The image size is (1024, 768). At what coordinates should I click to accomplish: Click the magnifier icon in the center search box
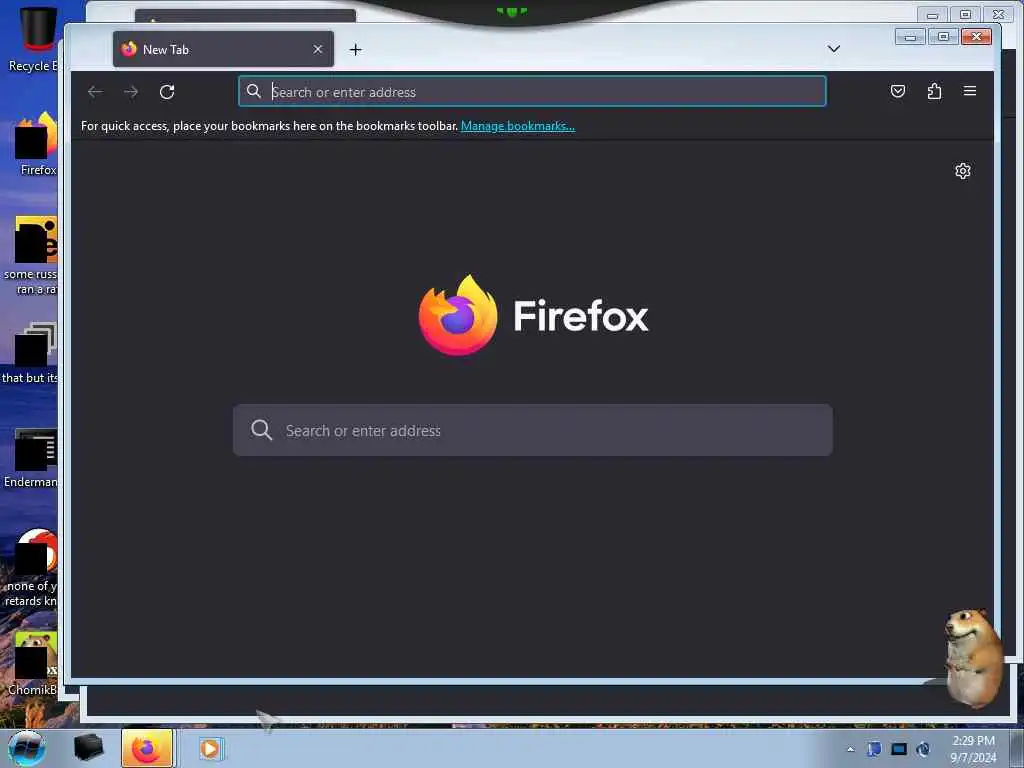point(261,430)
